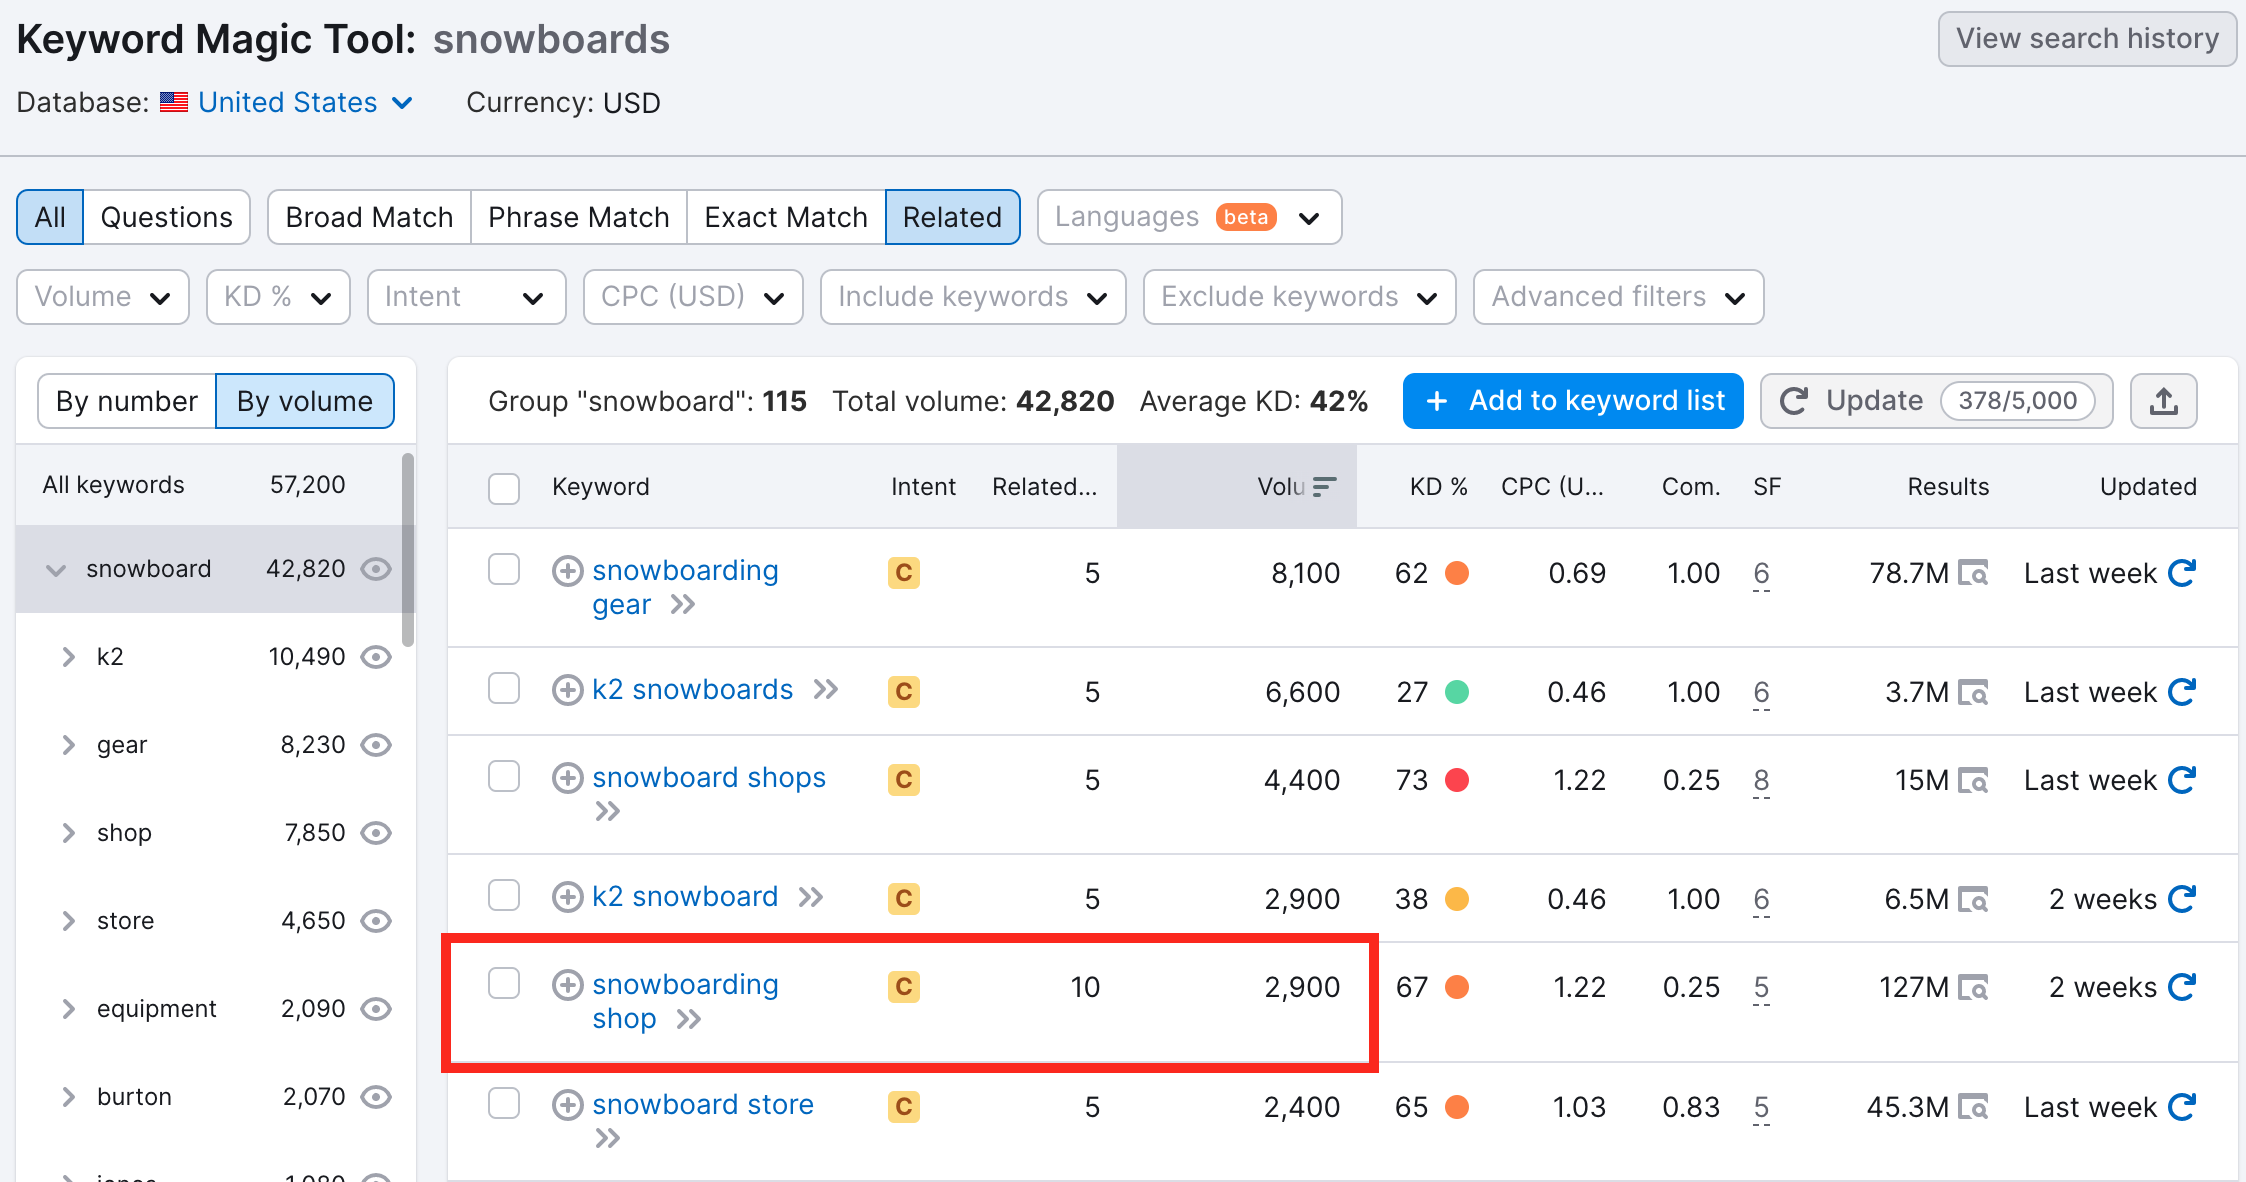Sort groups 'By number'
The height and width of the screenshot is (1182, 2246).
[127, 401]
